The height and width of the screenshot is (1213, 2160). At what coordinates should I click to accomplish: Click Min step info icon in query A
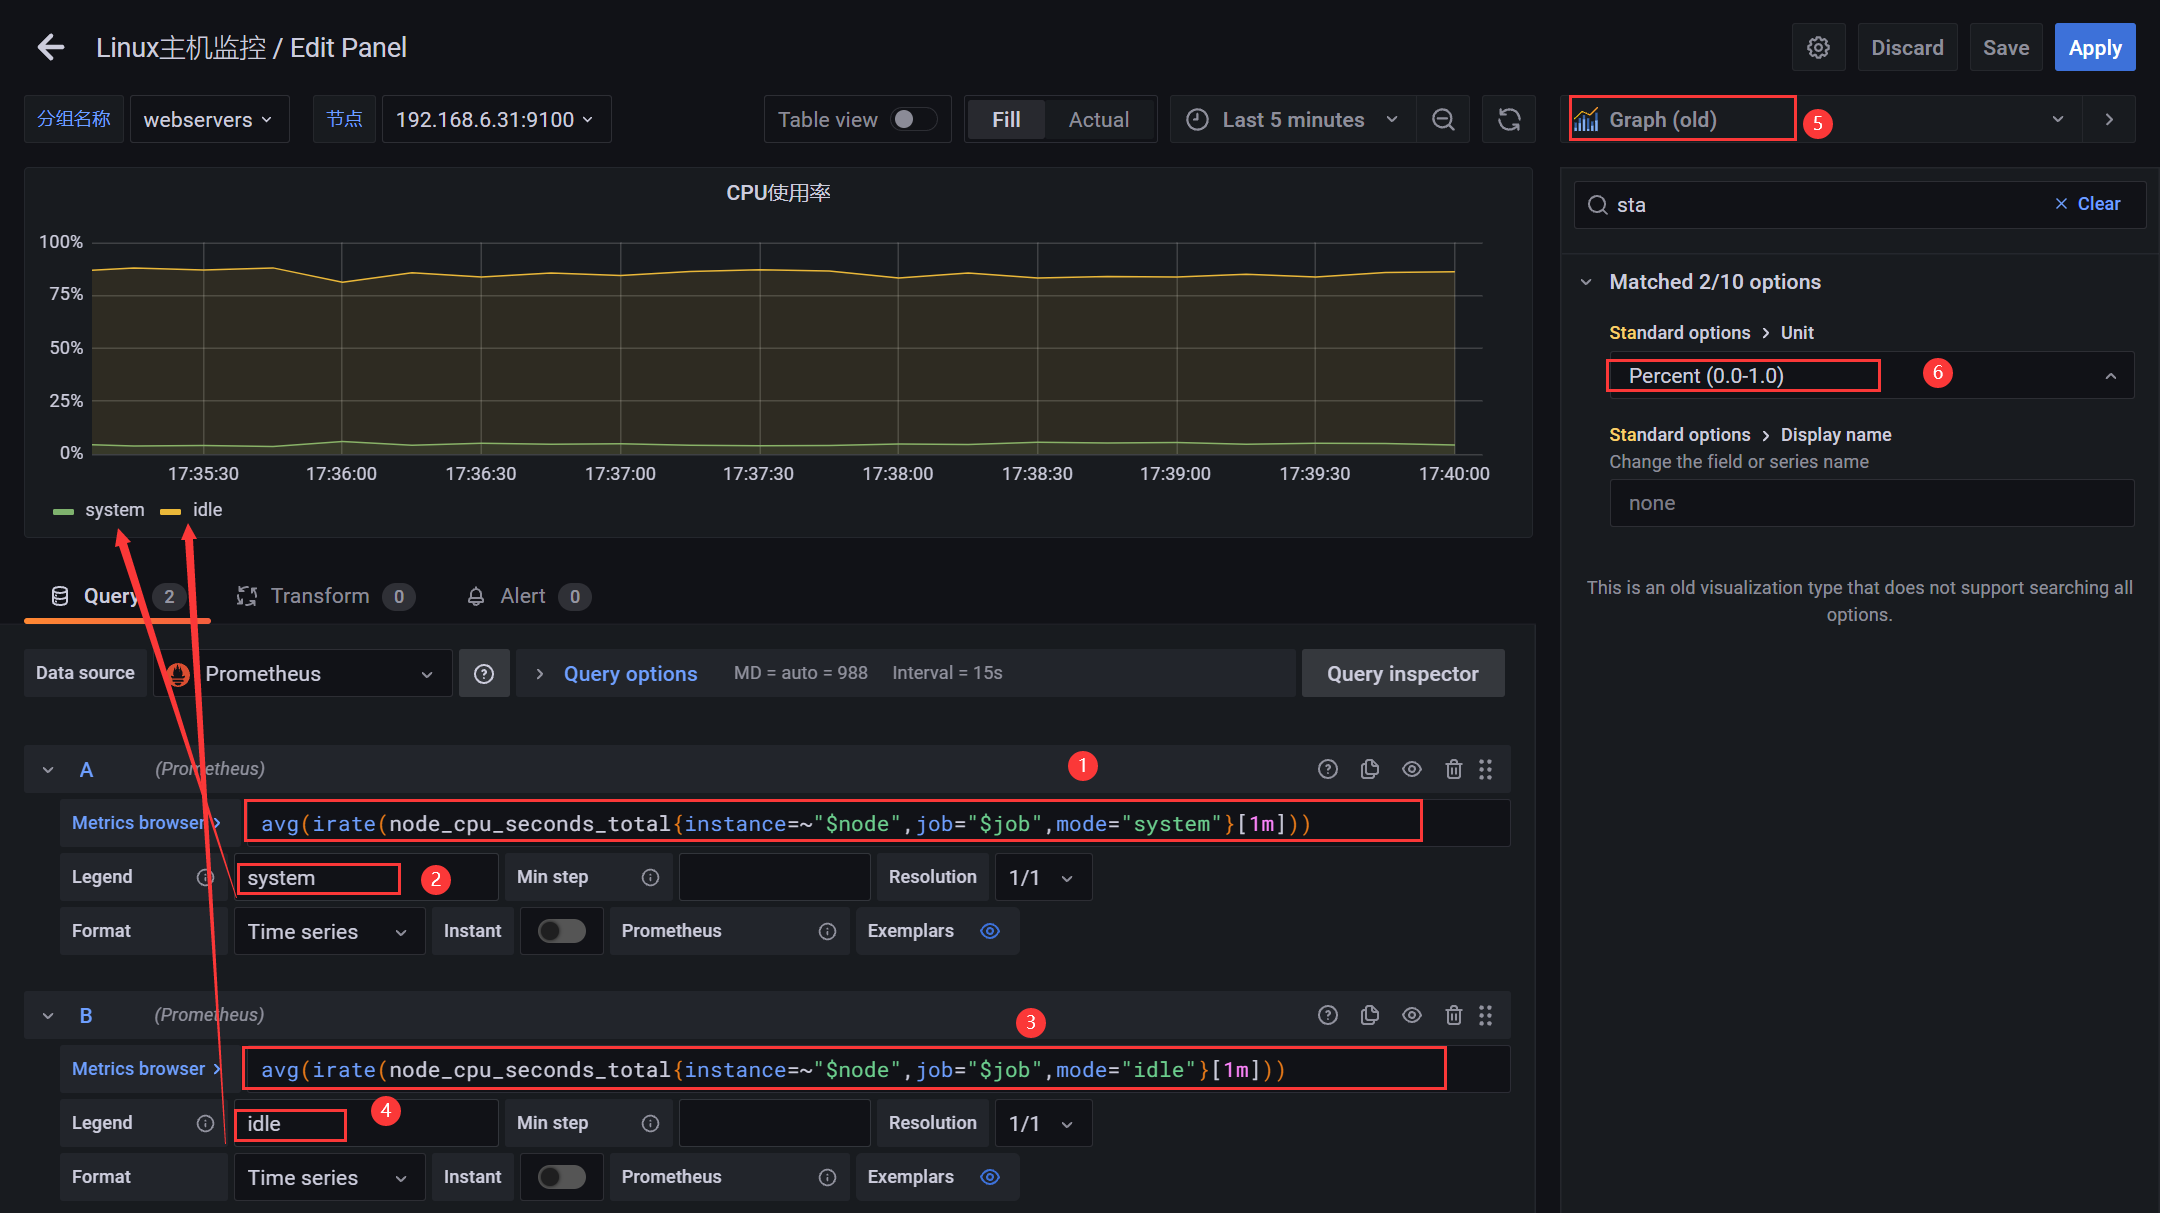click(650, 877)
